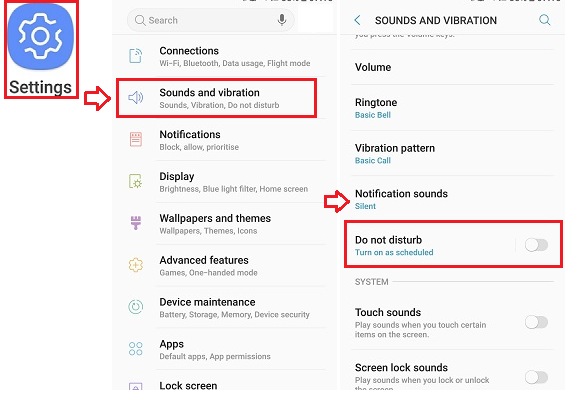Tap the Notifications icon
Viewport: 577px width, 404px height.
point(136,139)
